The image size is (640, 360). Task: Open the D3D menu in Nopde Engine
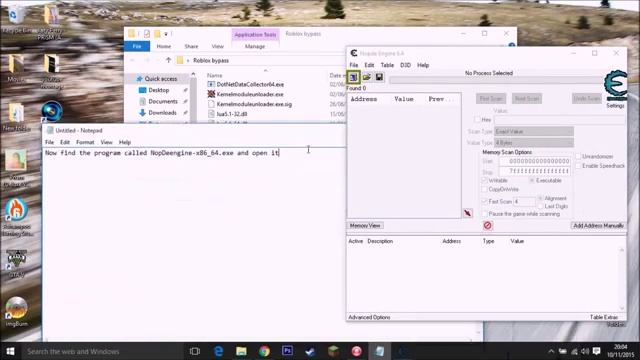tap(405, 65)
